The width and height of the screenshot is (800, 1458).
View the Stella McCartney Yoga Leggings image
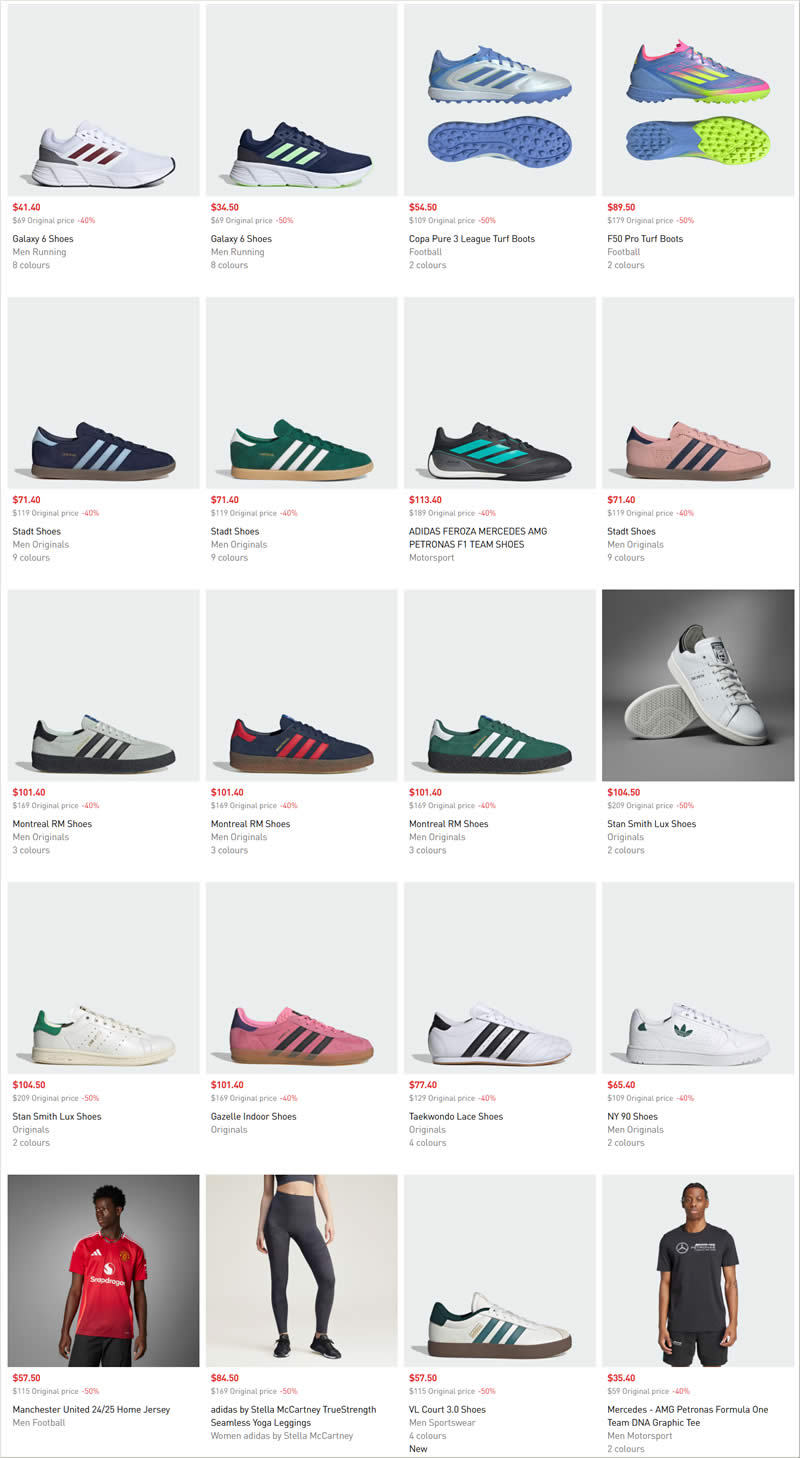coord(301,1270)
